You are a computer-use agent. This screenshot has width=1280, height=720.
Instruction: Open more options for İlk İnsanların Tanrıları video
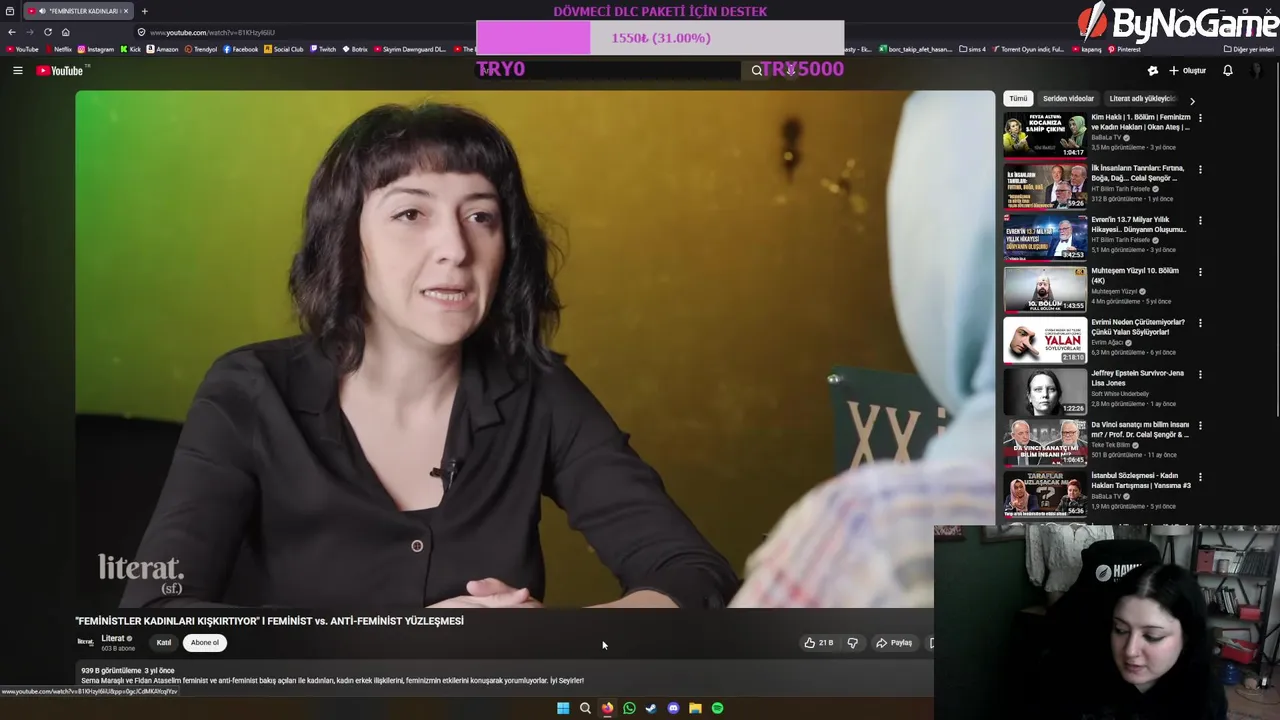[x=1200, y=169]
